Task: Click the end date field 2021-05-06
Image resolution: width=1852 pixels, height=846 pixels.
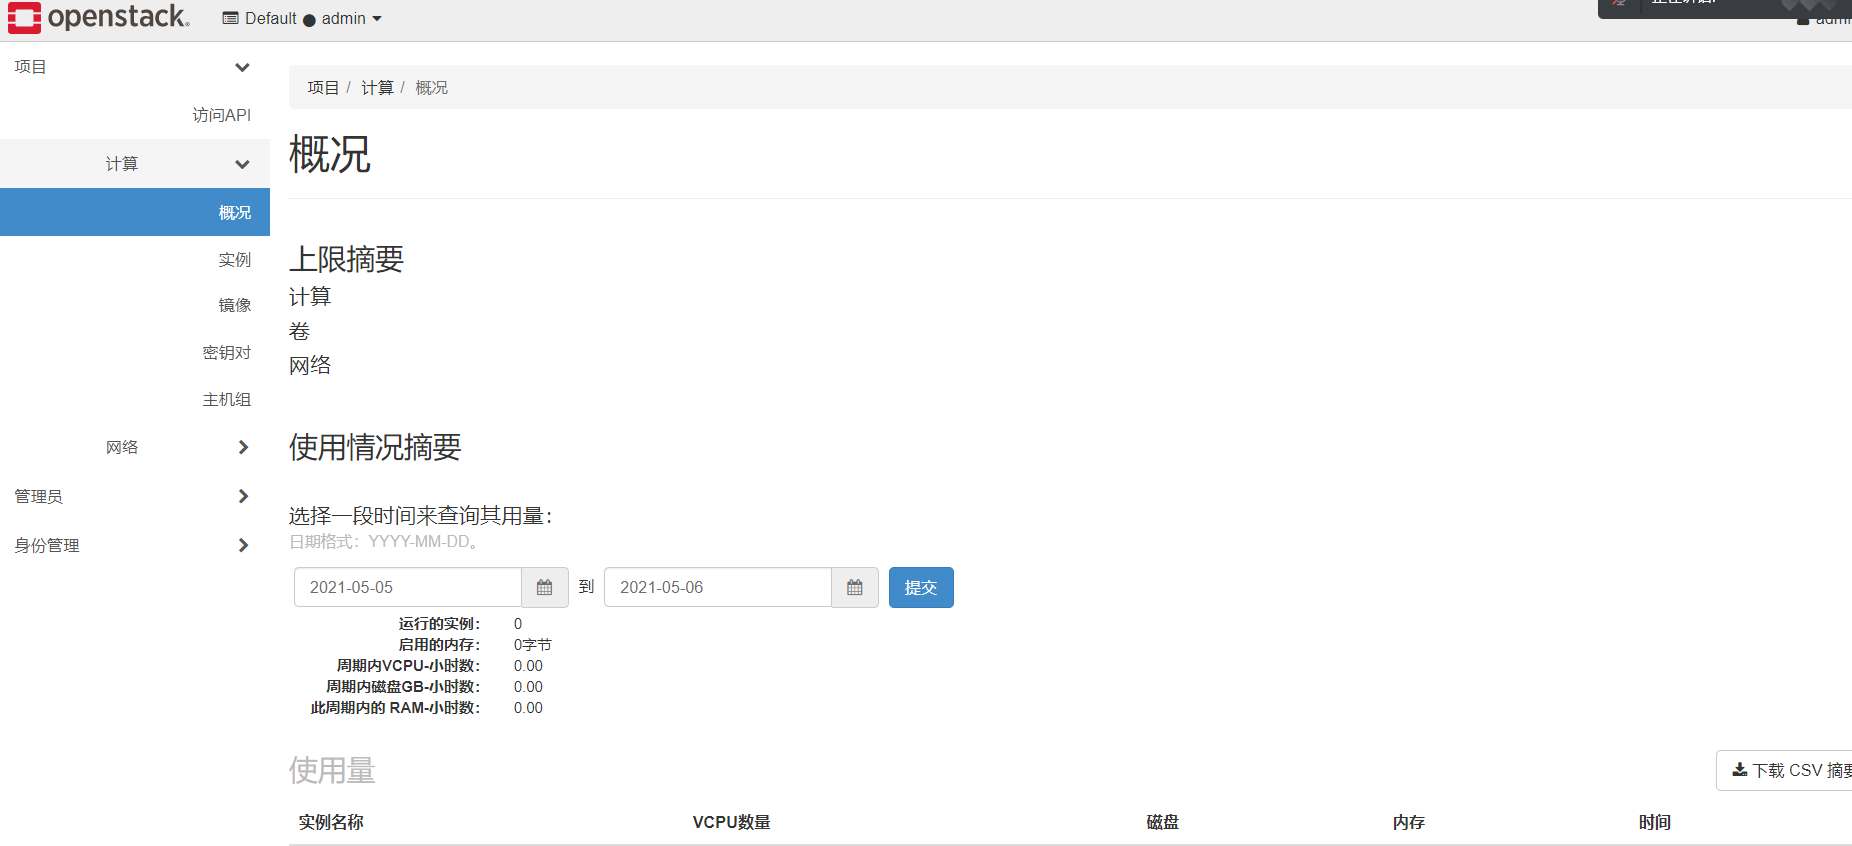Action: (x=718, y=587)
